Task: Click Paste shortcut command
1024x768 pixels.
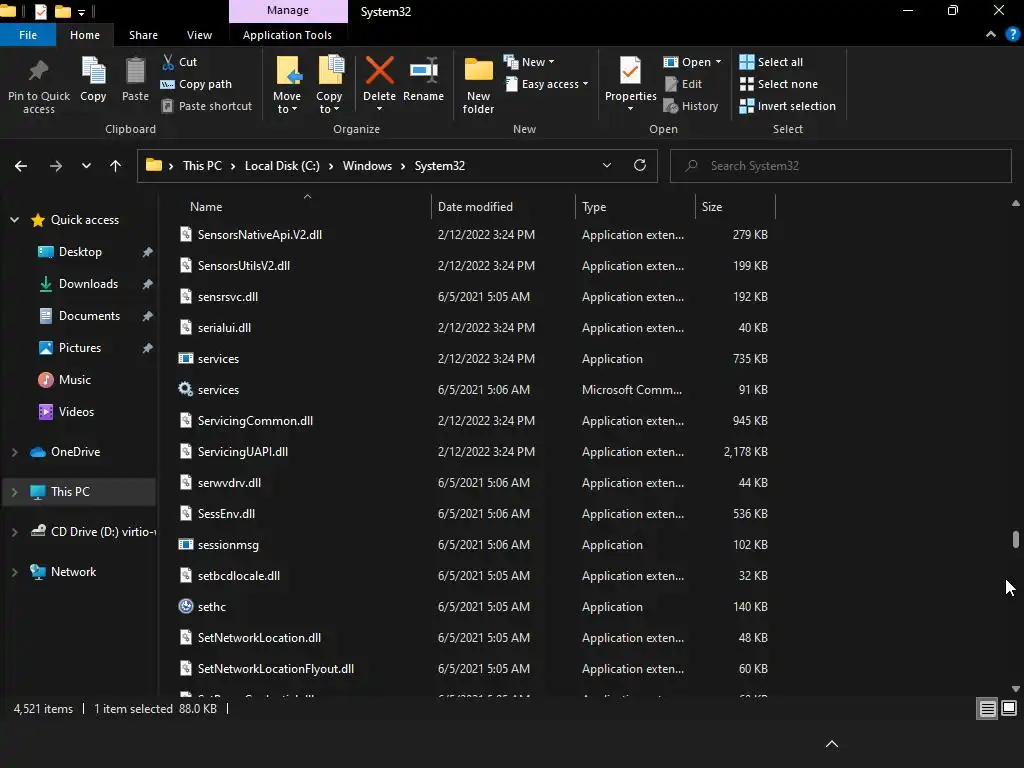Action: click(x=206, y=106)
